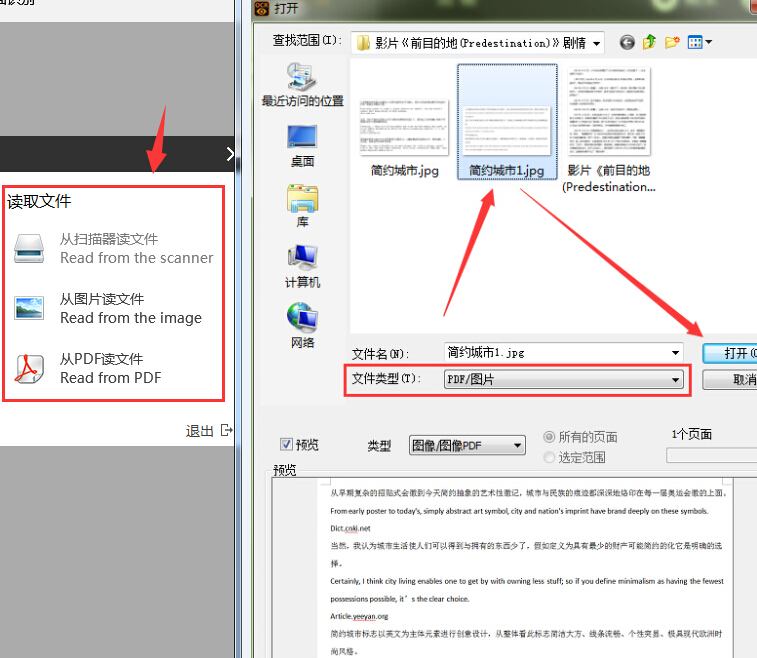Click the OCR app icon in 打开 title bar

click(262, 8)
